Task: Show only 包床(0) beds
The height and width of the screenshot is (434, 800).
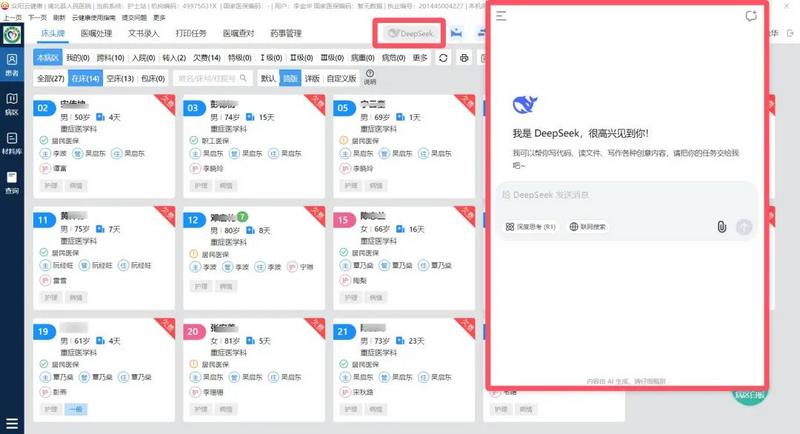Action: [x=153, y=78]
